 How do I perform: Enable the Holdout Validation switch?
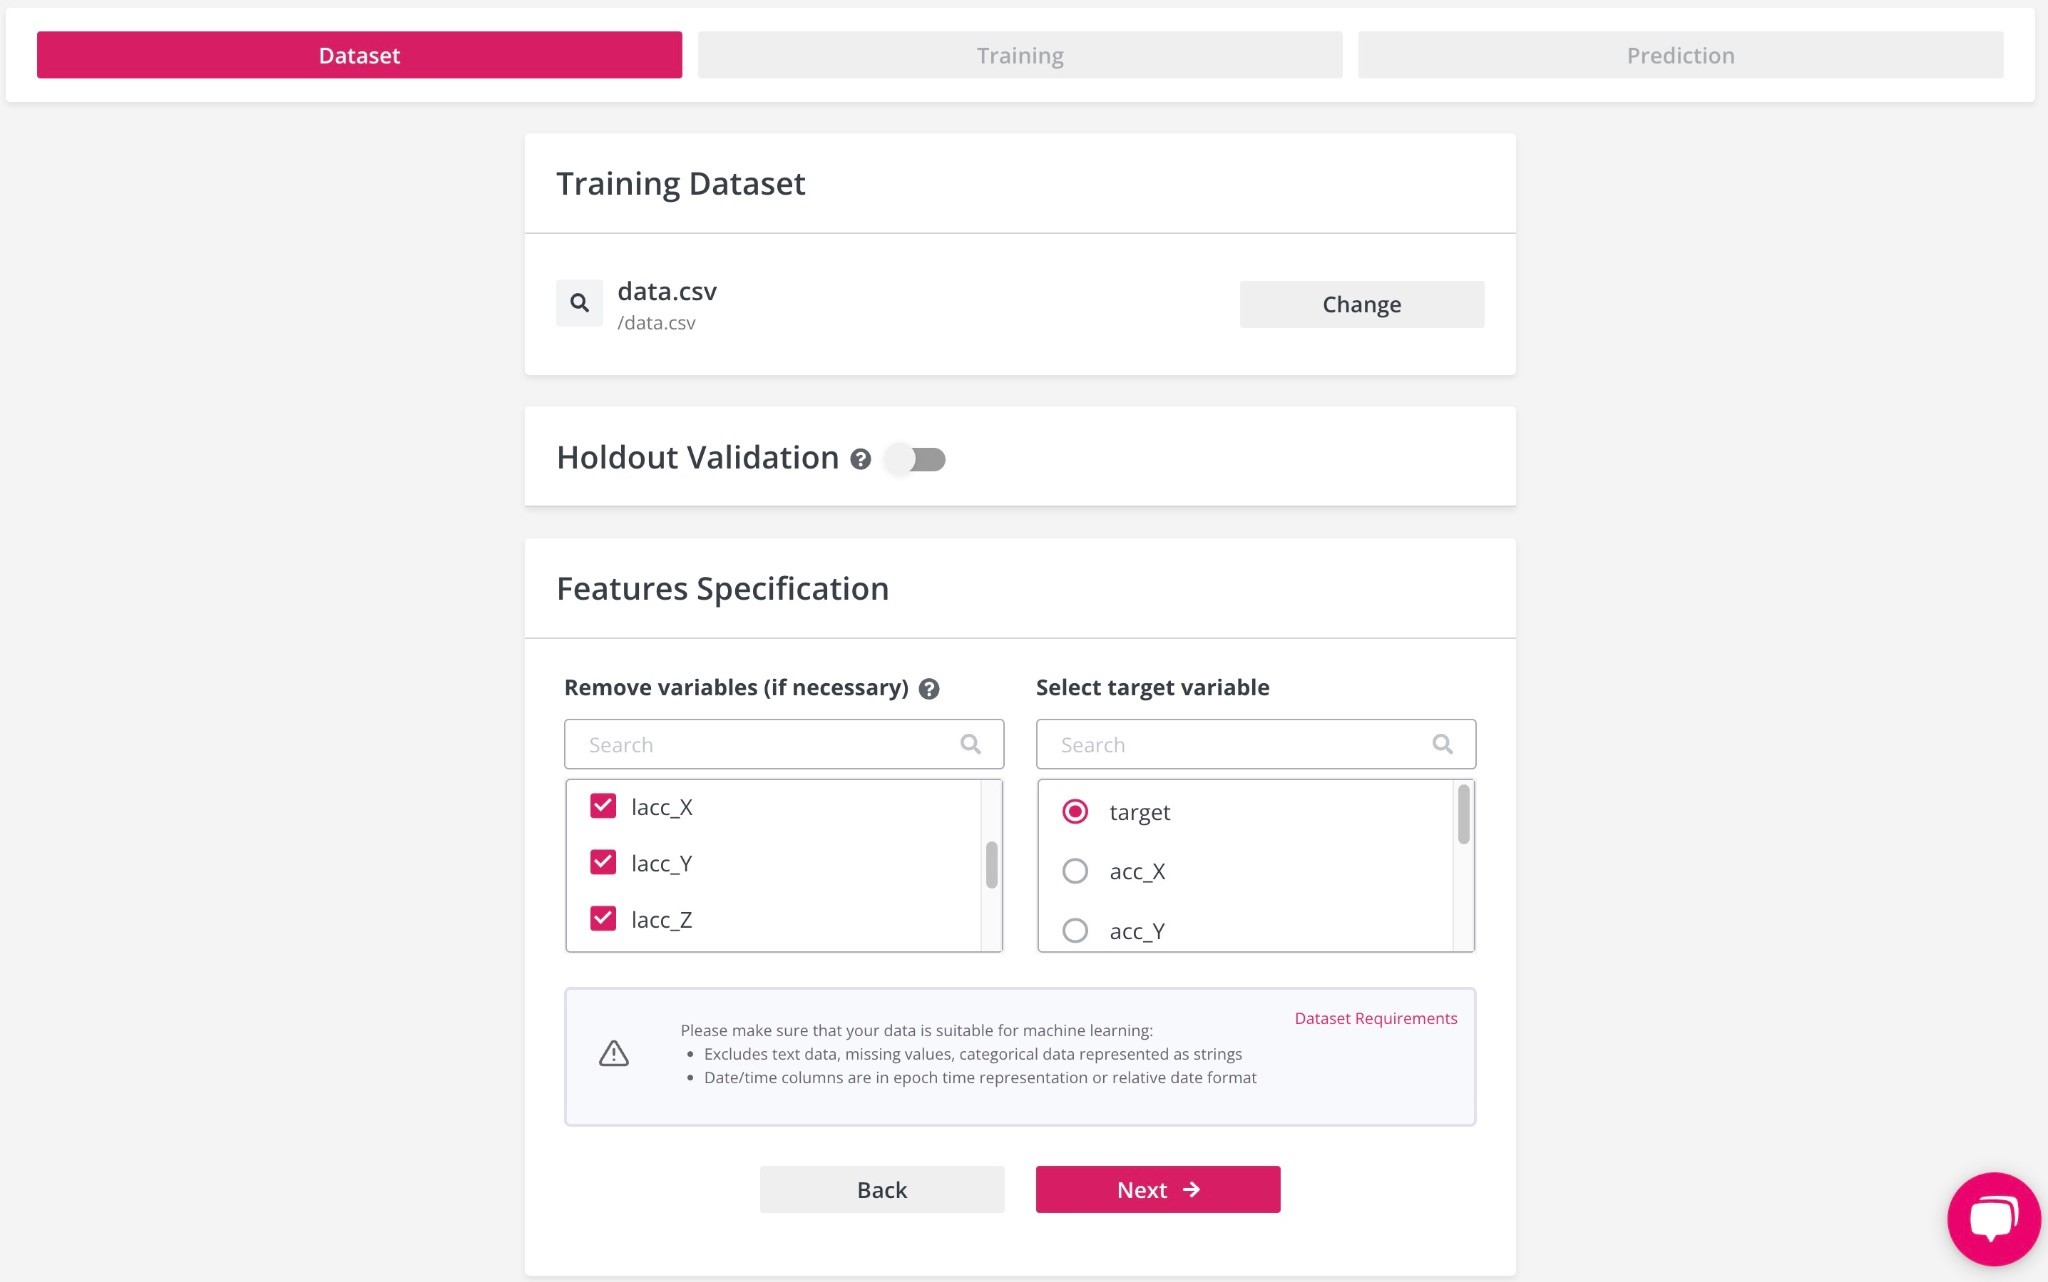click(x=916, y=459)
